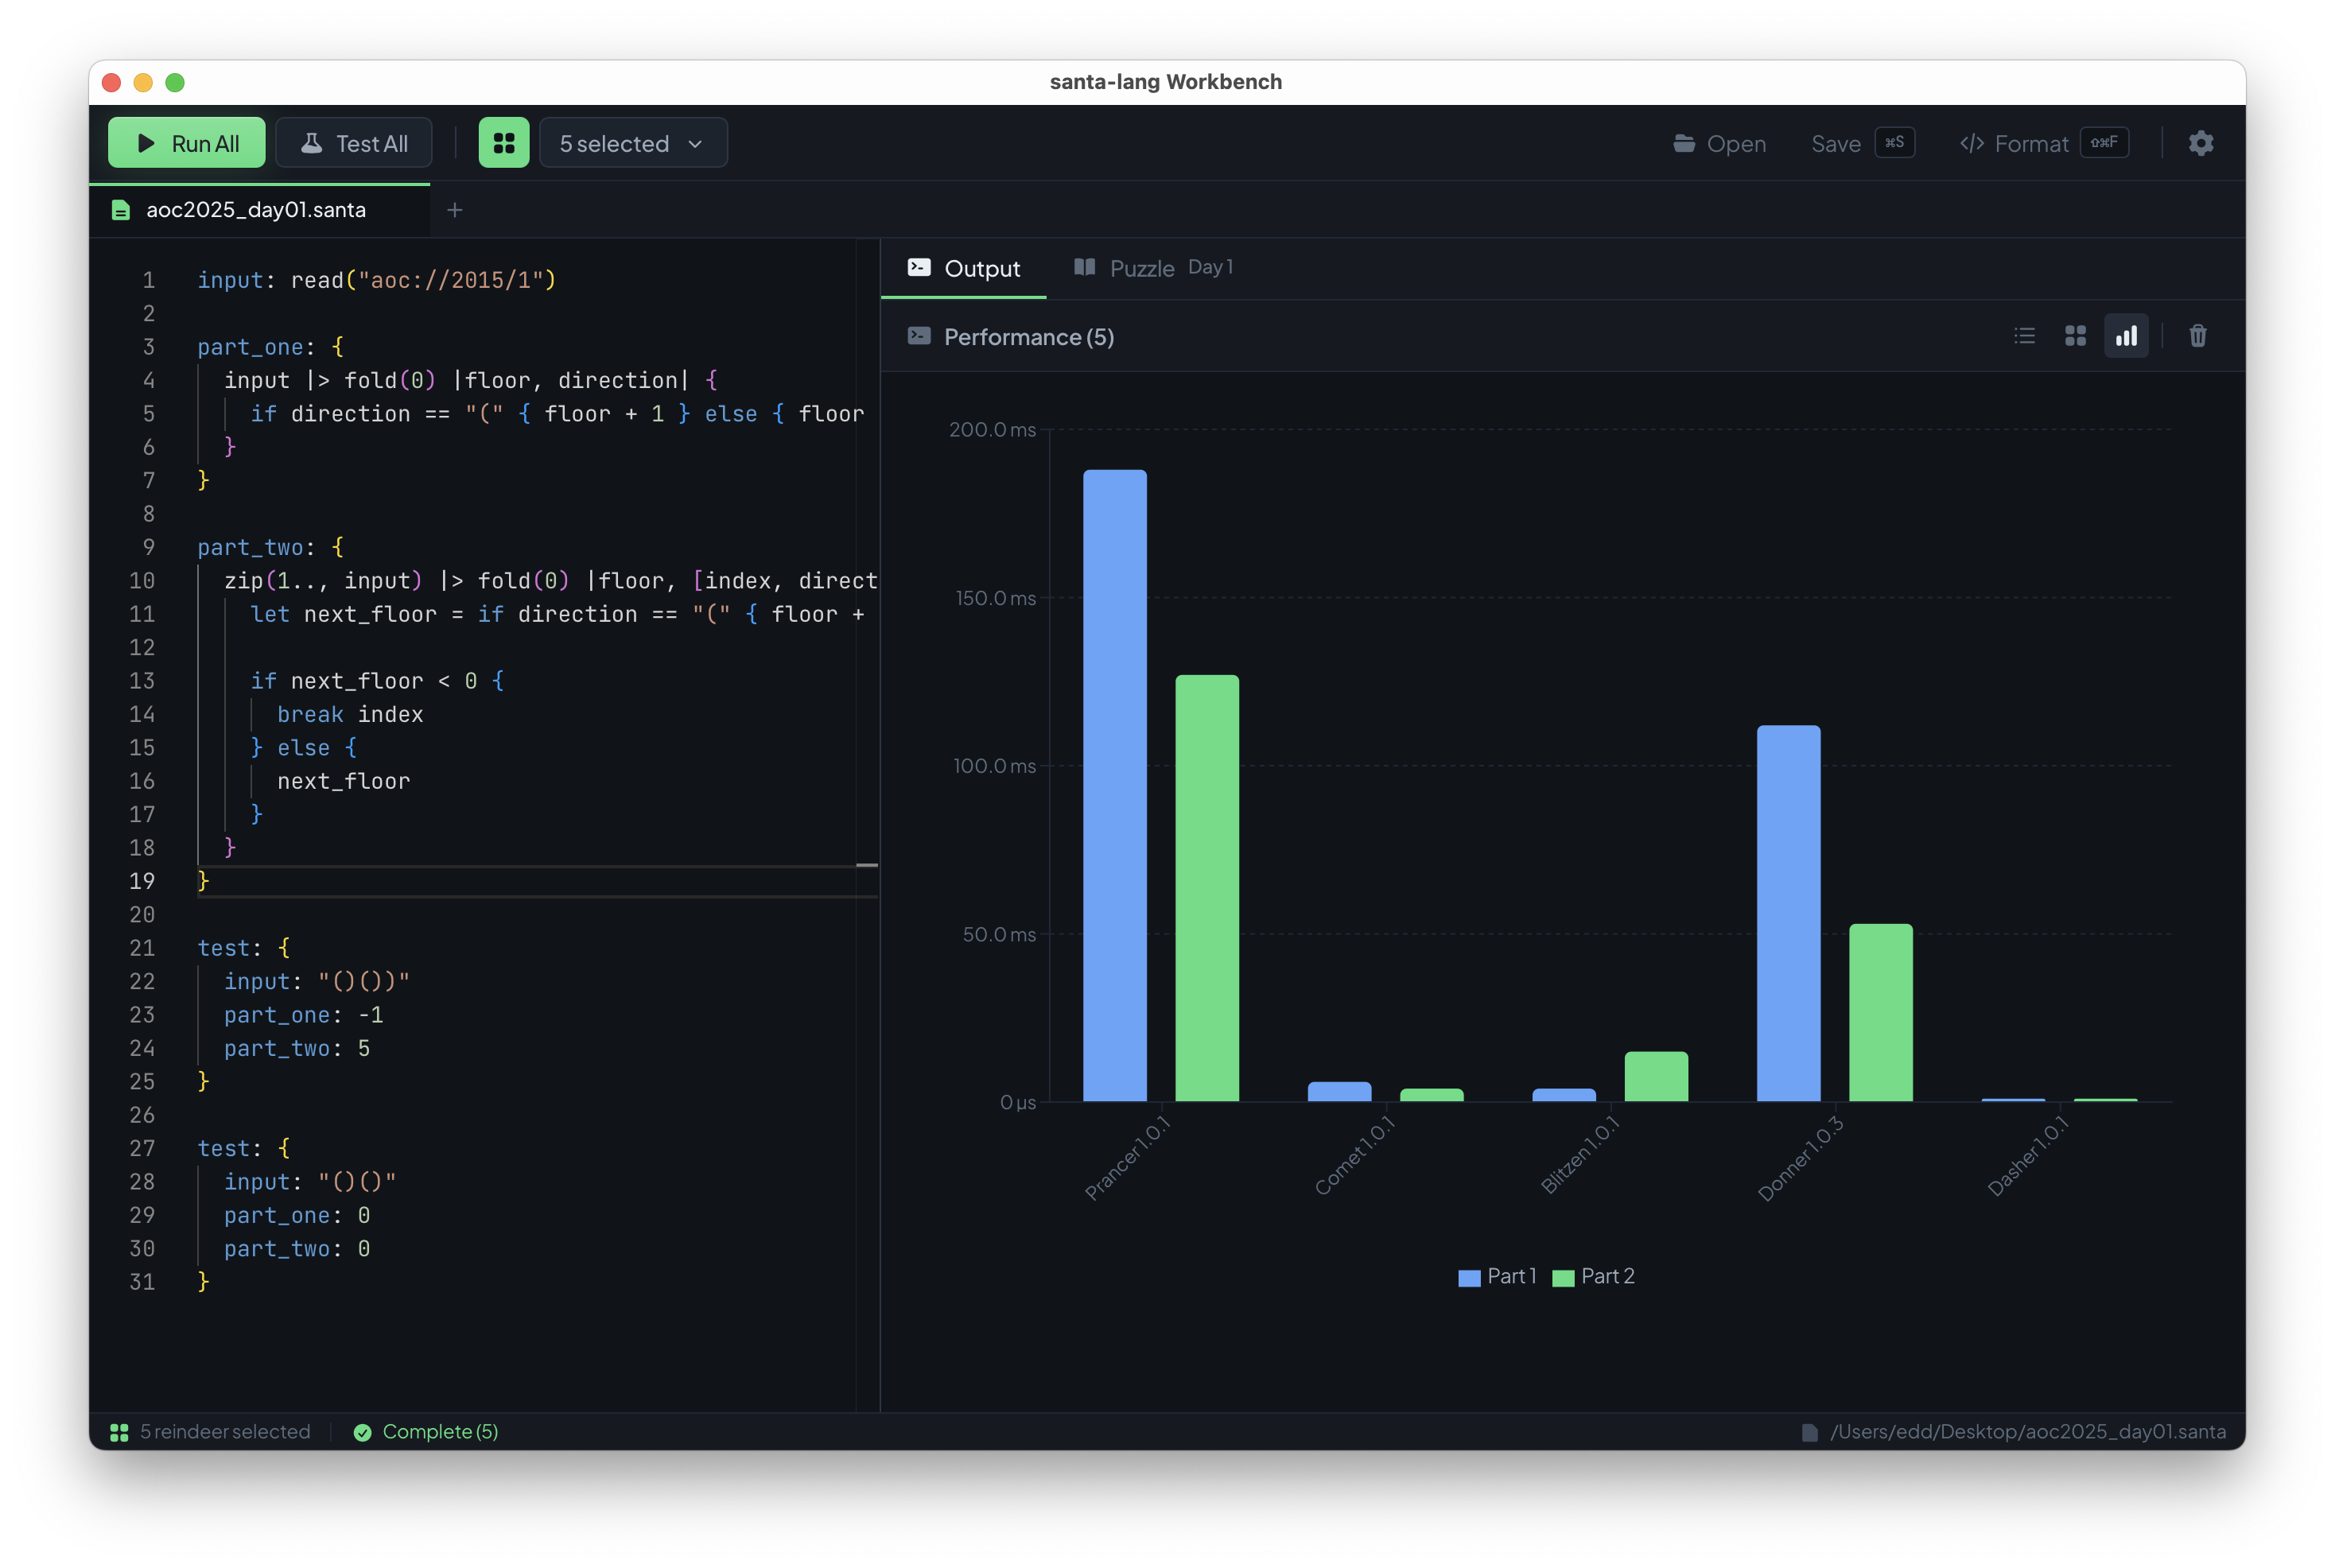Click the Run All button
This screenshot has height=1568, width=2335.
click(x=187, y=143)
